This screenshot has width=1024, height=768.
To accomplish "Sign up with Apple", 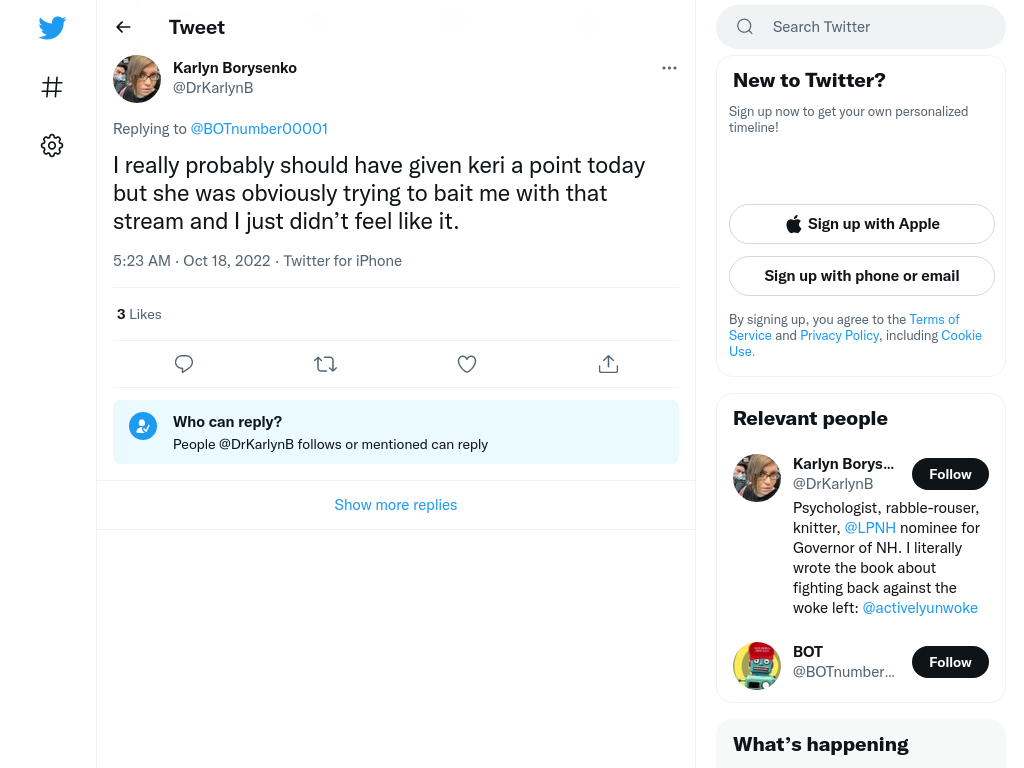I will point(862,224).
